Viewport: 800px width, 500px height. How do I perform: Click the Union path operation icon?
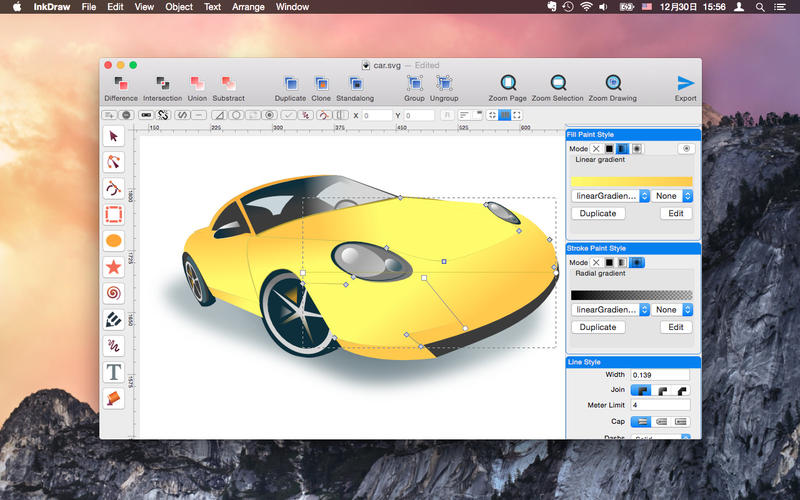click(197, 84)
